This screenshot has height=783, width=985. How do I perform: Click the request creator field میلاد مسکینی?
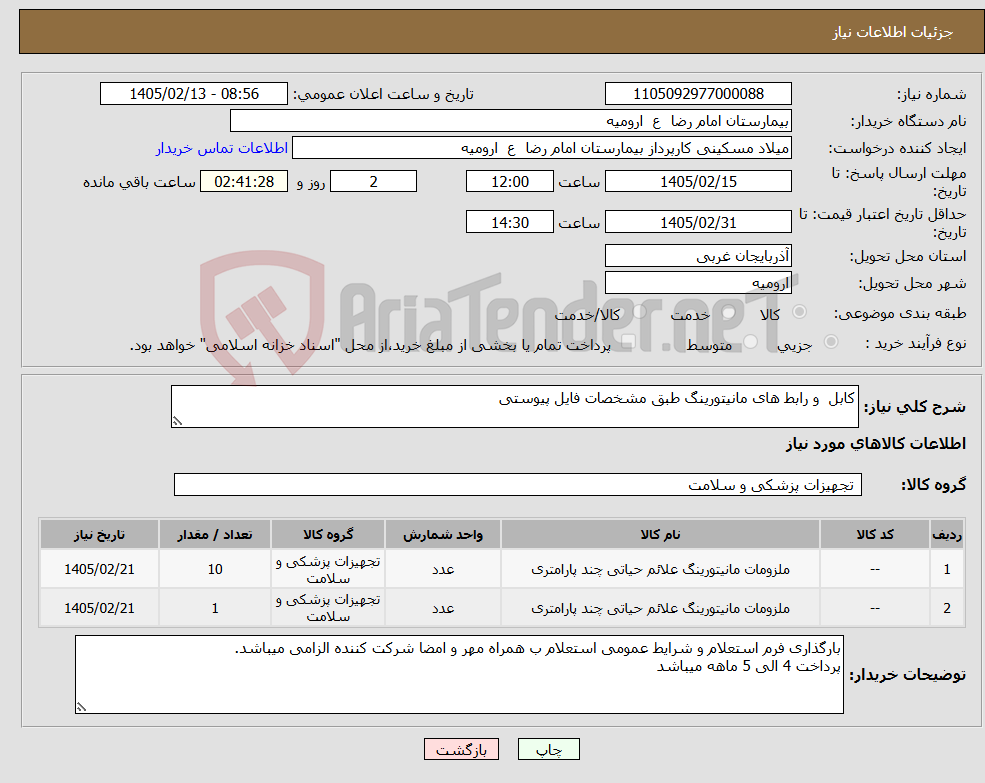coord(541,148)
